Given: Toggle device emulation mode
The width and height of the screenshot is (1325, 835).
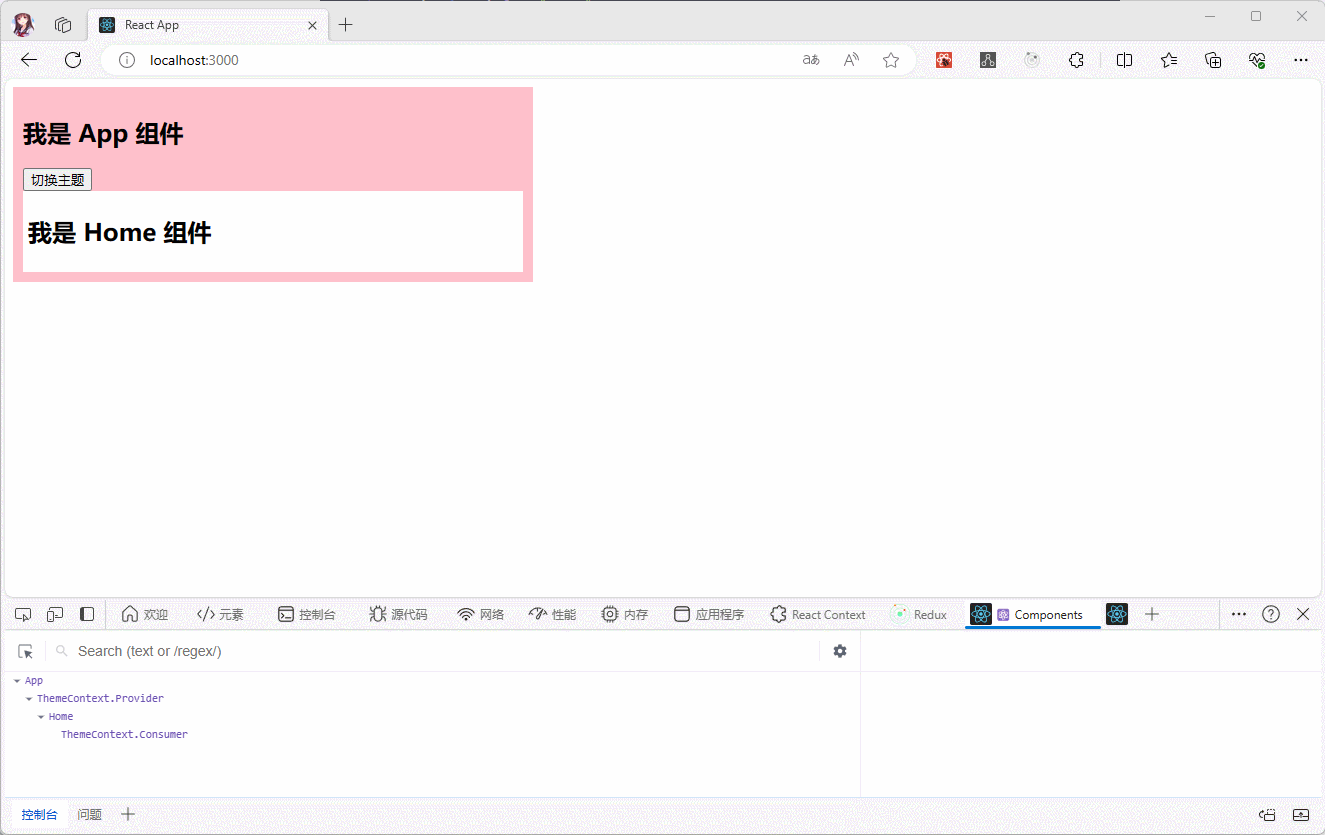Looking at the screenshot, I should click(55, 614).
